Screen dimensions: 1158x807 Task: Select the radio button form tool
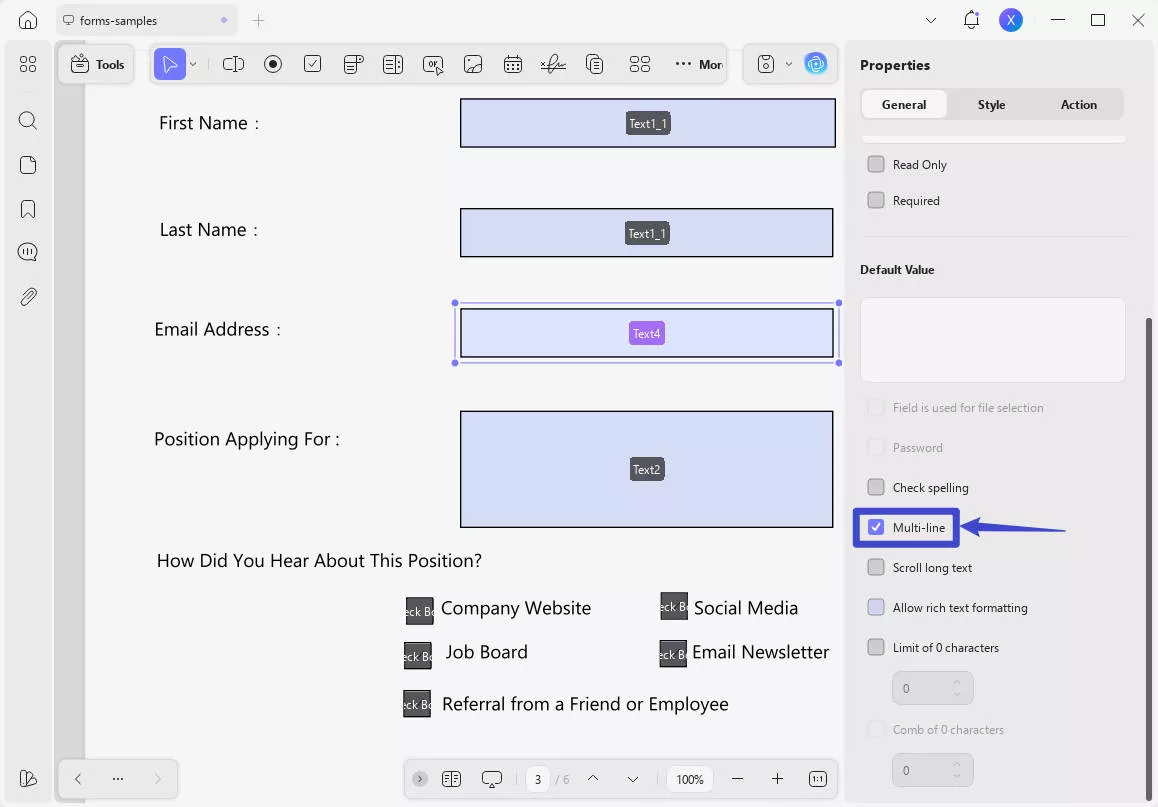(x=273, y=63)
